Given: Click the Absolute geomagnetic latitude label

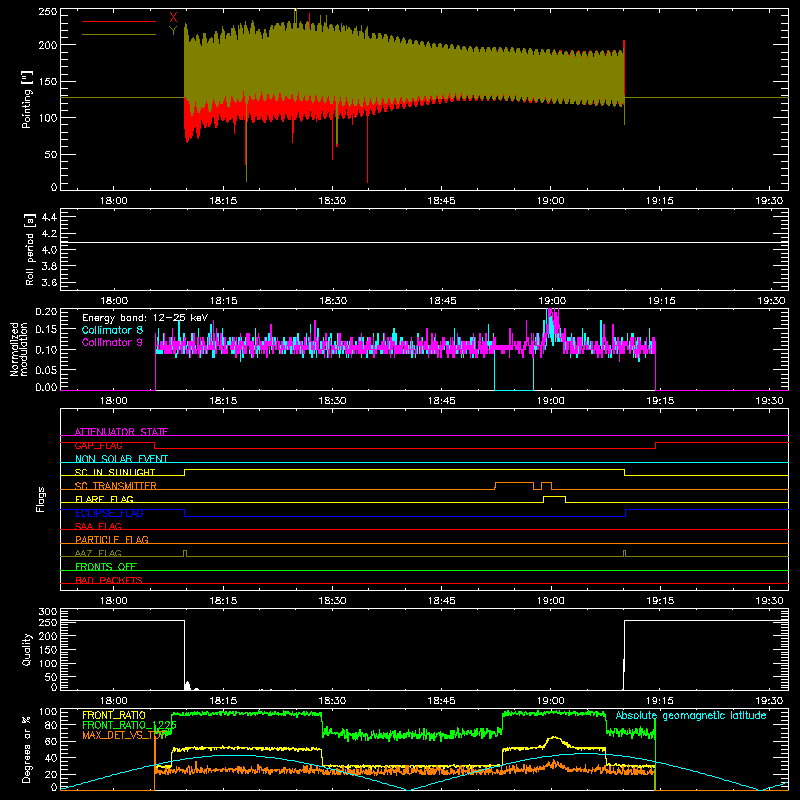Looking at the screenshot, I should tap(691, 715).
